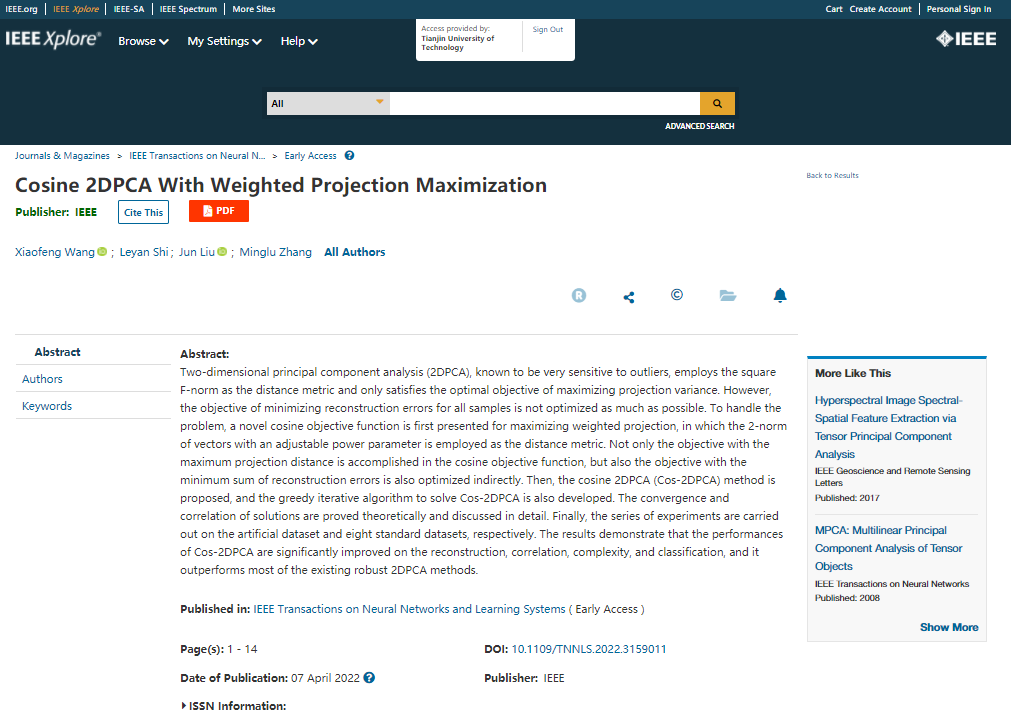Click the IEEE logo
Image resolution: width=1011 pixels, height=721 pixels.
coord(965,39)
